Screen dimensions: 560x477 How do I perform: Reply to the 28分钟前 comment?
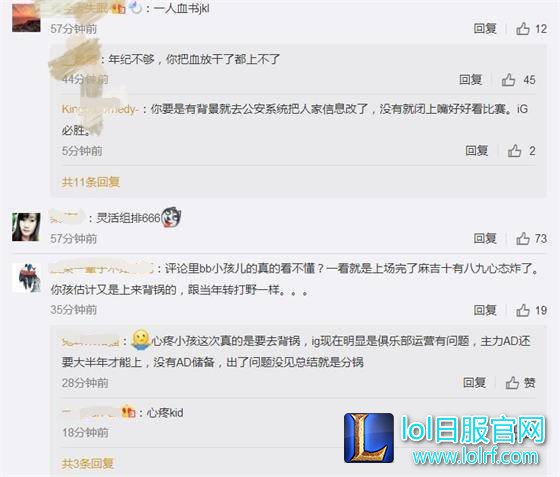click(x=474, y=383)
